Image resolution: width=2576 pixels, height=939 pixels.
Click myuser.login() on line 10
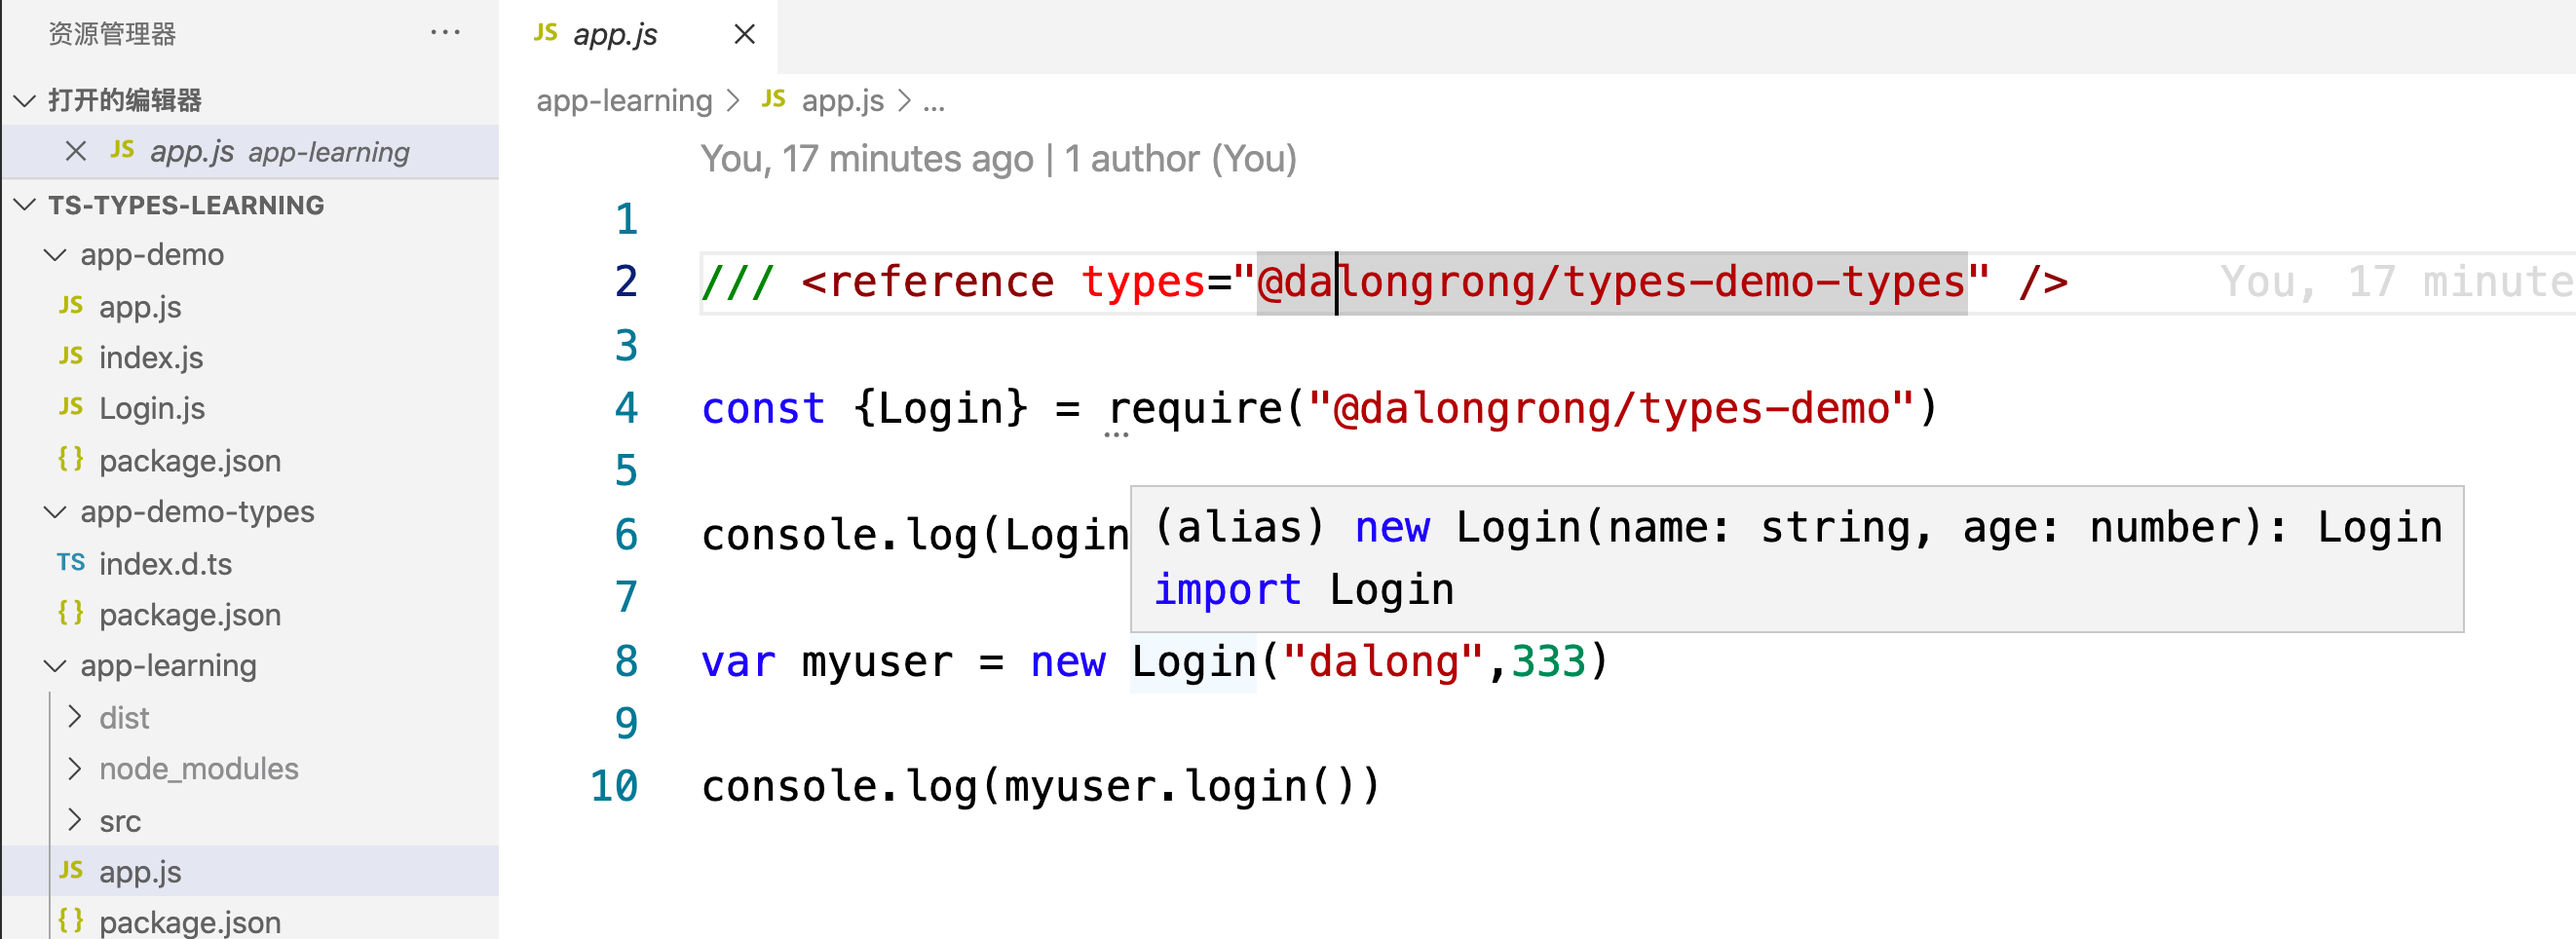(x=1184, y=786)
